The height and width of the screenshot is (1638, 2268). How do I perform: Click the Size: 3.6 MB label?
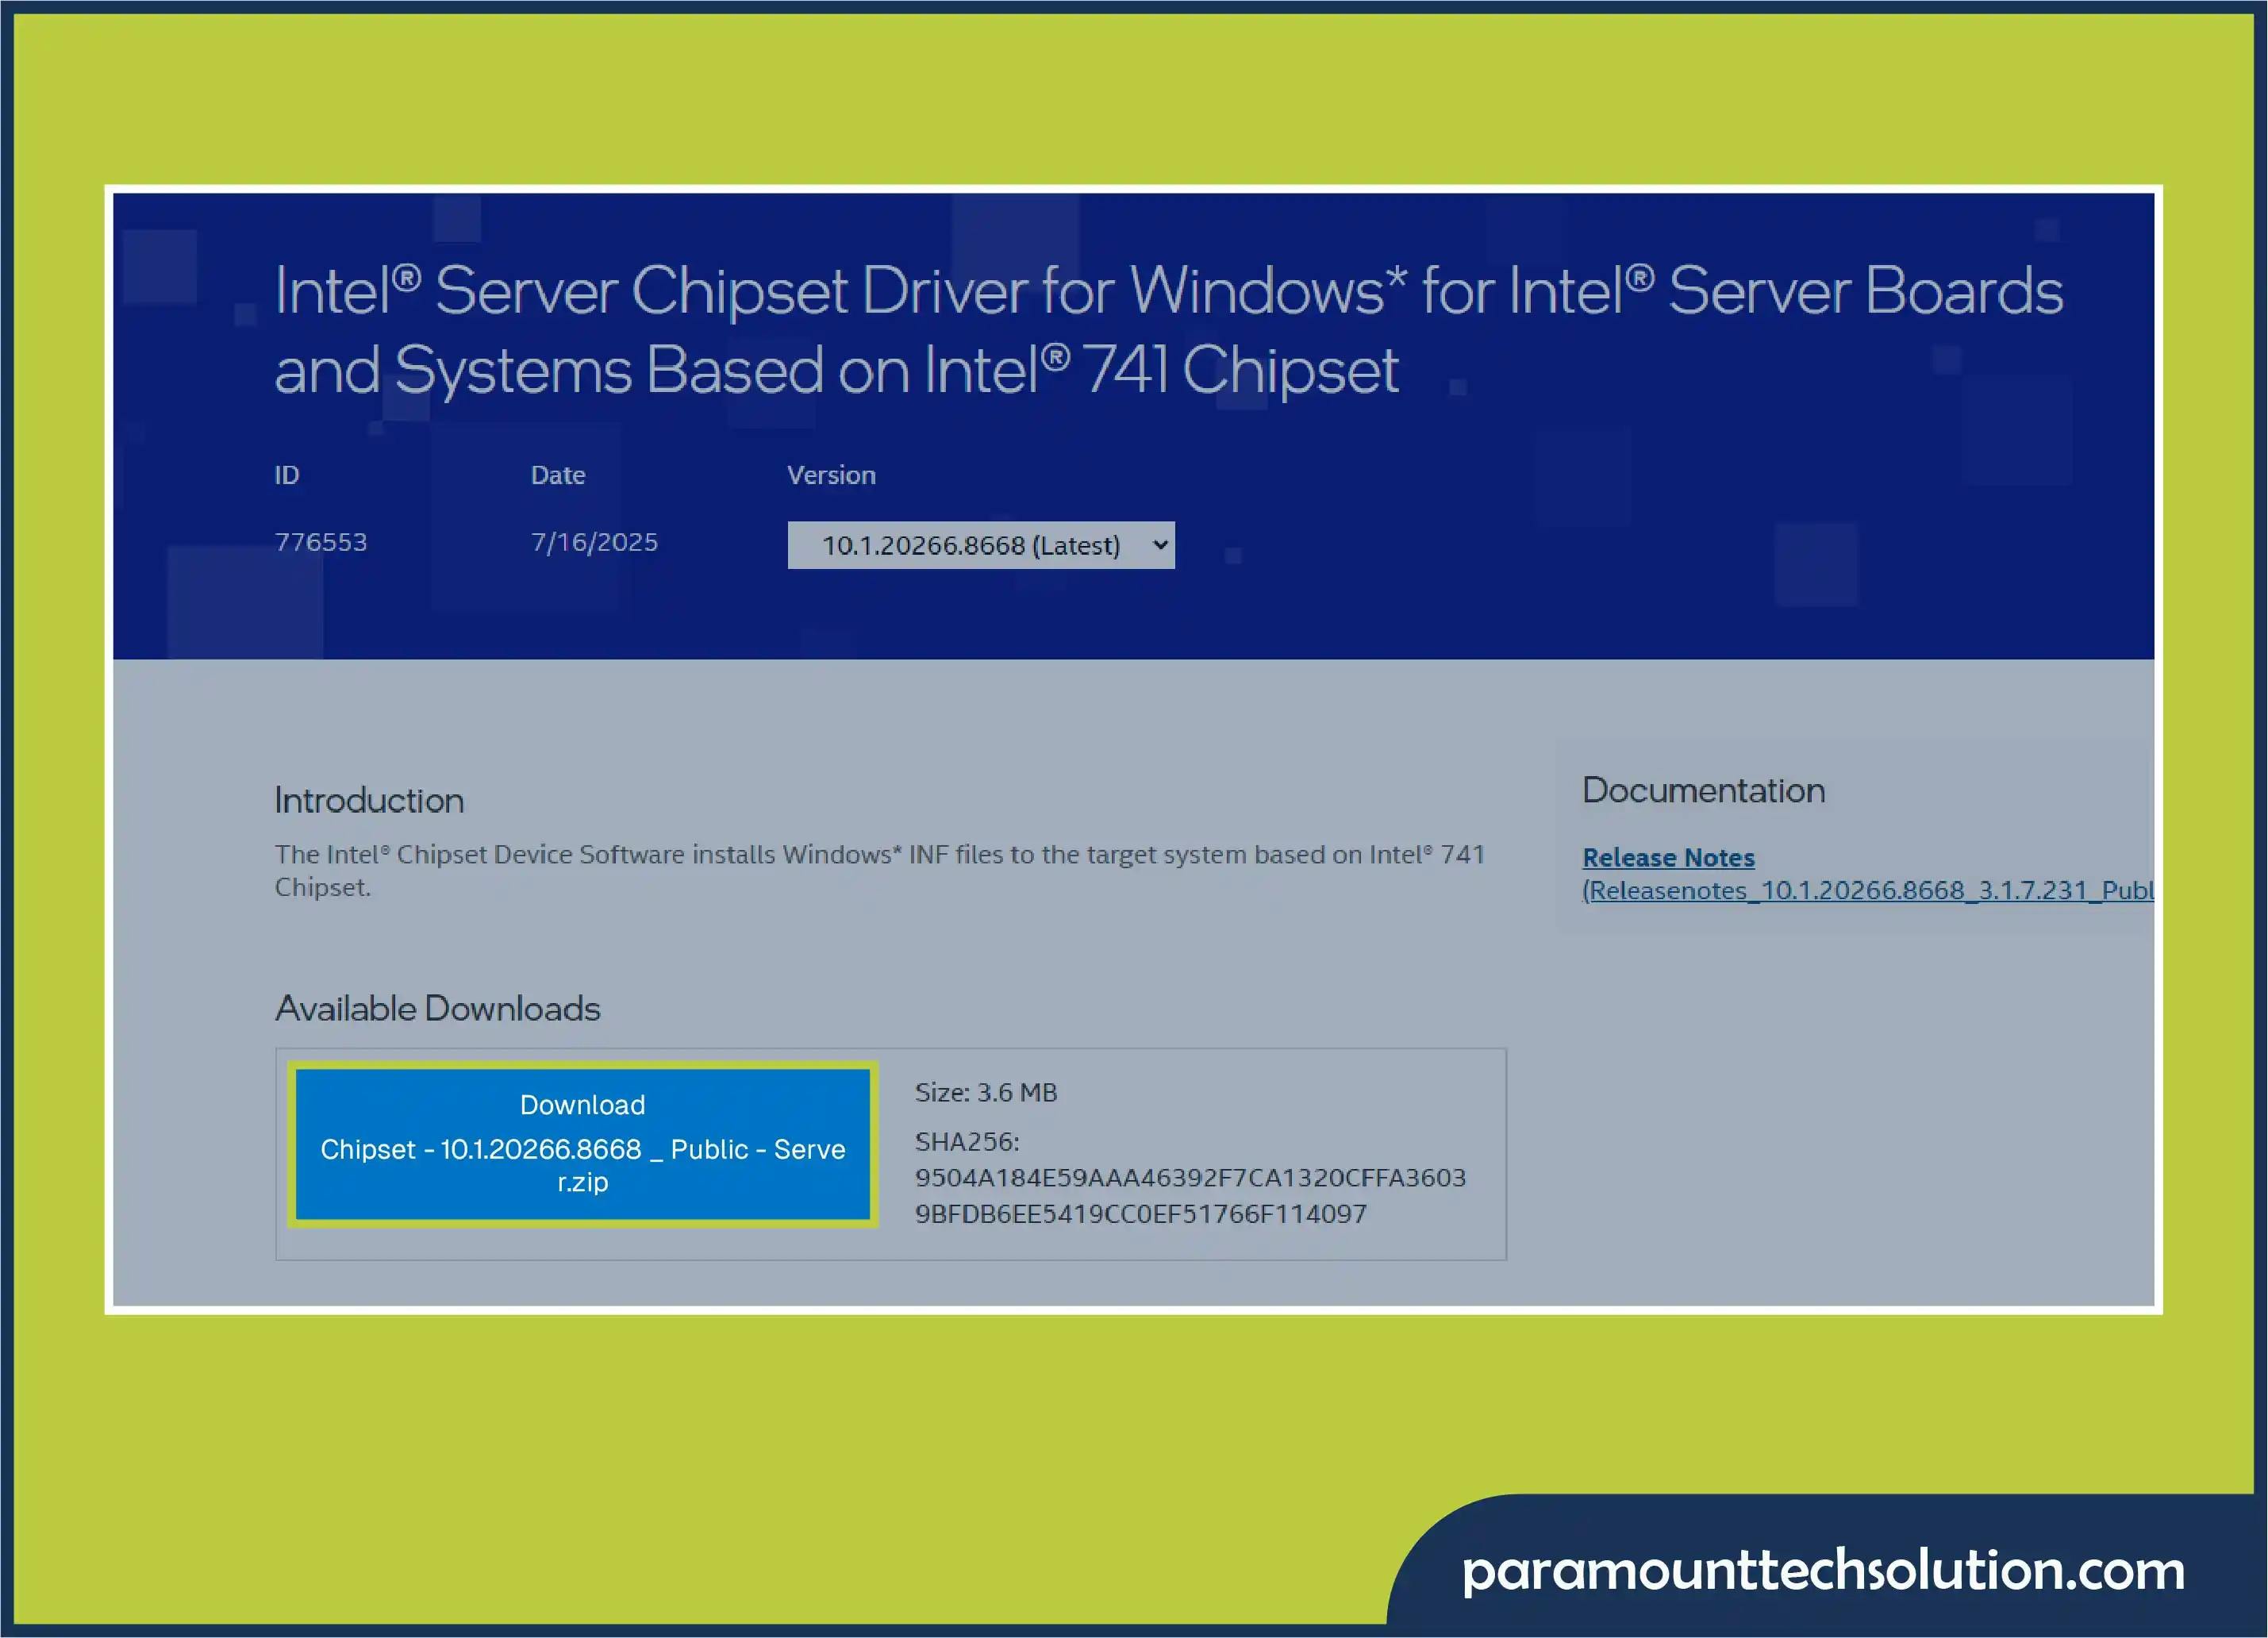pos(986,1092)
